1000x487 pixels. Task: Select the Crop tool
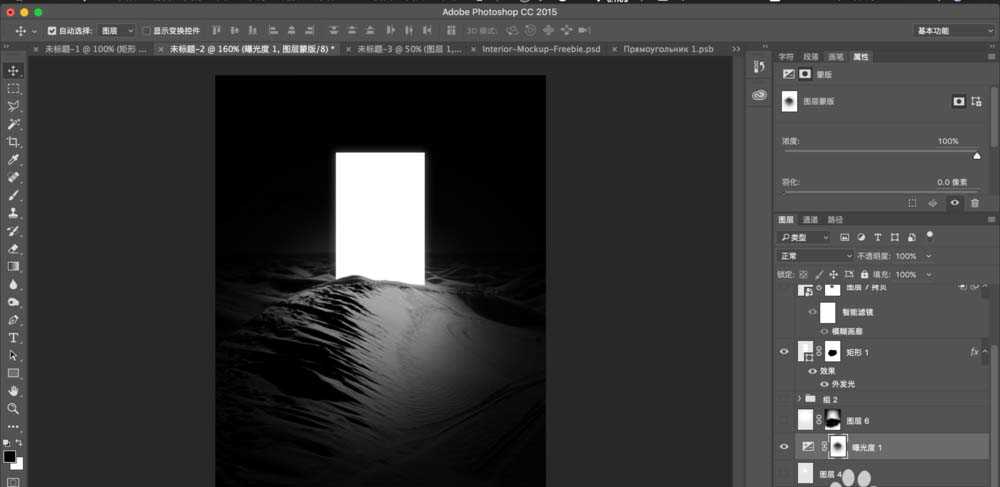14,142
